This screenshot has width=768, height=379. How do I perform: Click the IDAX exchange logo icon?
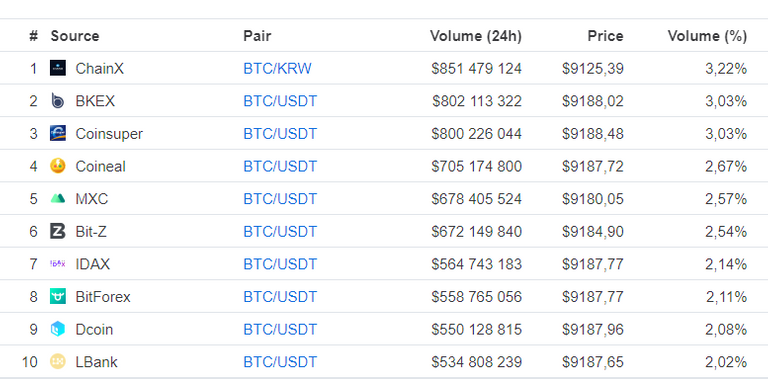[58, 264]
